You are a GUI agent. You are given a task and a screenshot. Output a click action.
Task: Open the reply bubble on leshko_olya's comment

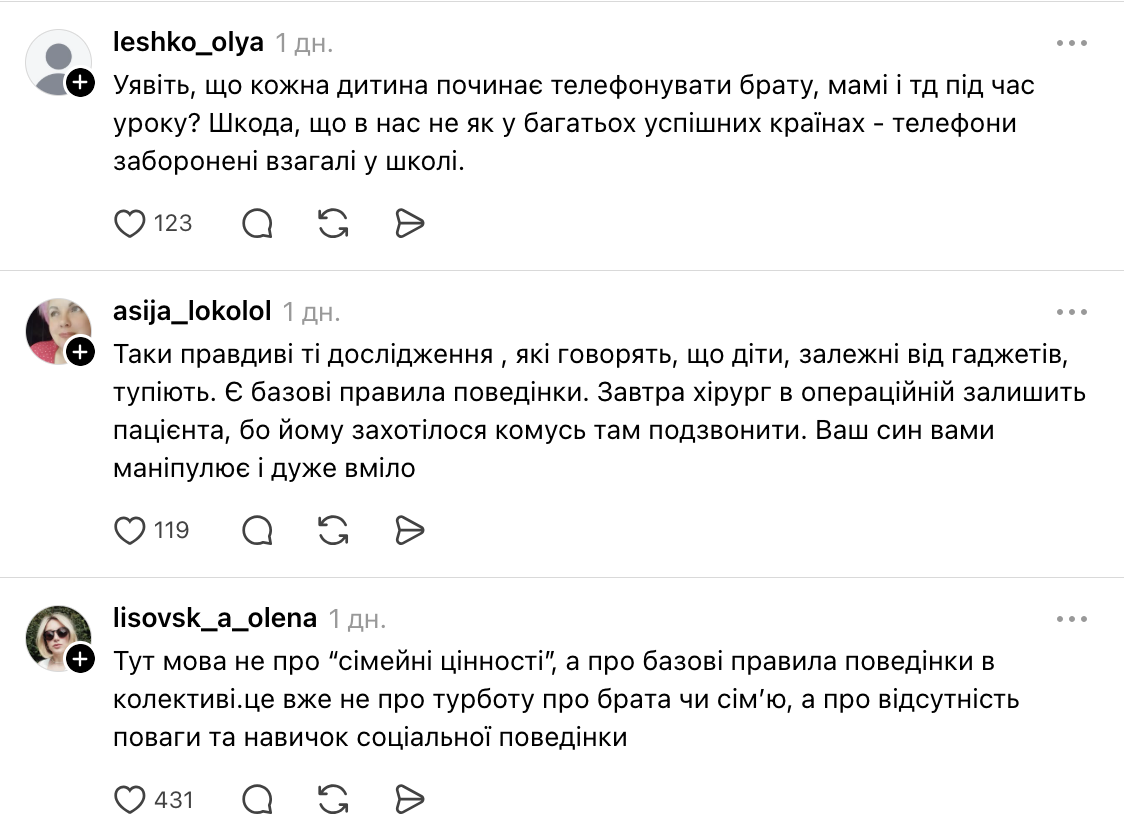pos(257,223)
